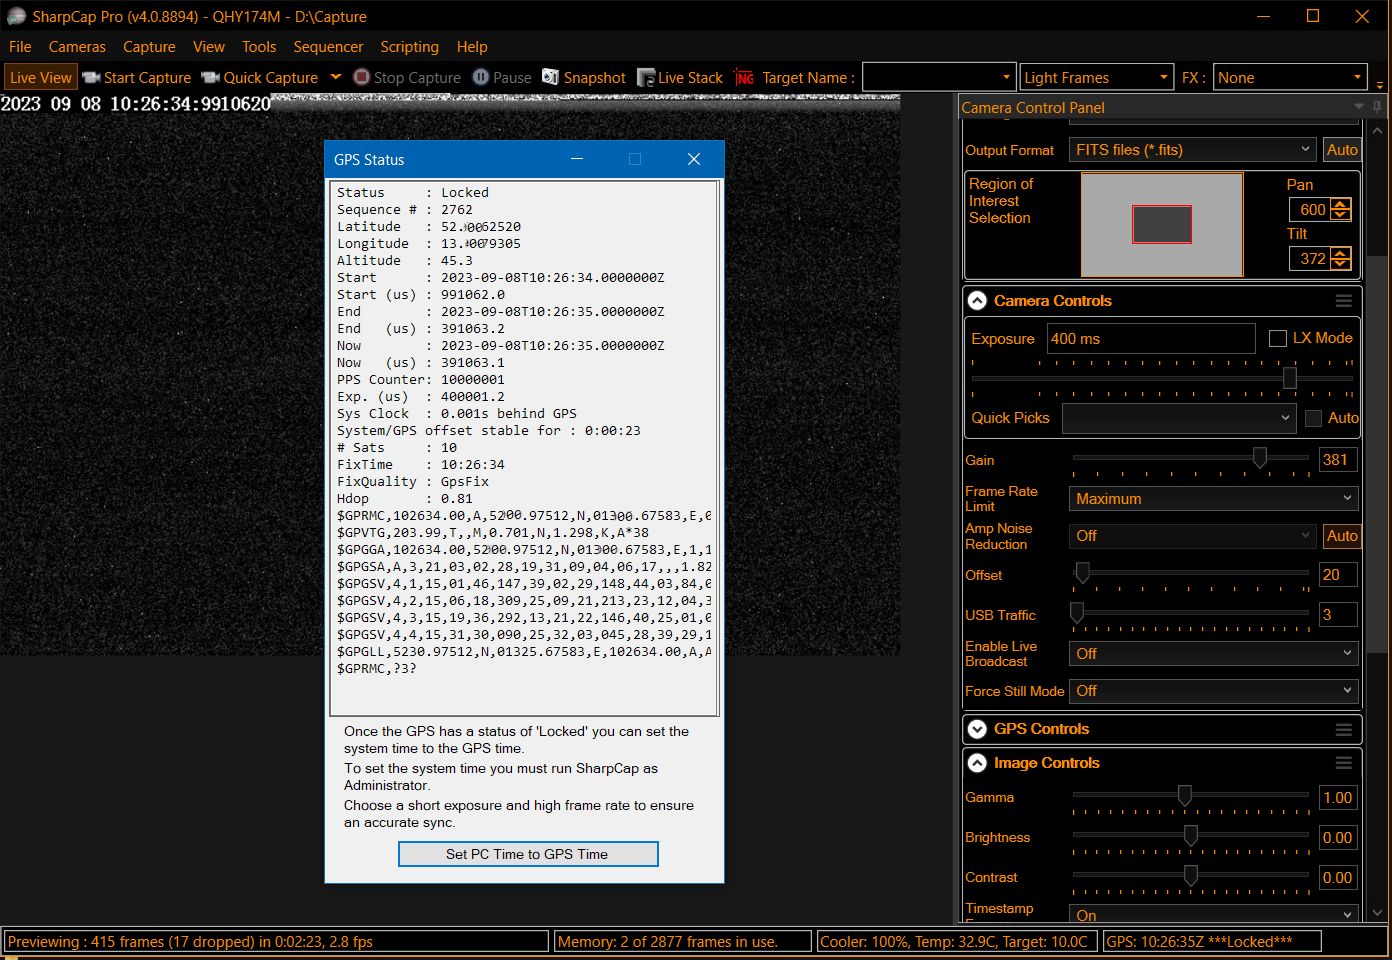Open the FX None dropdown

(1290, 77)
